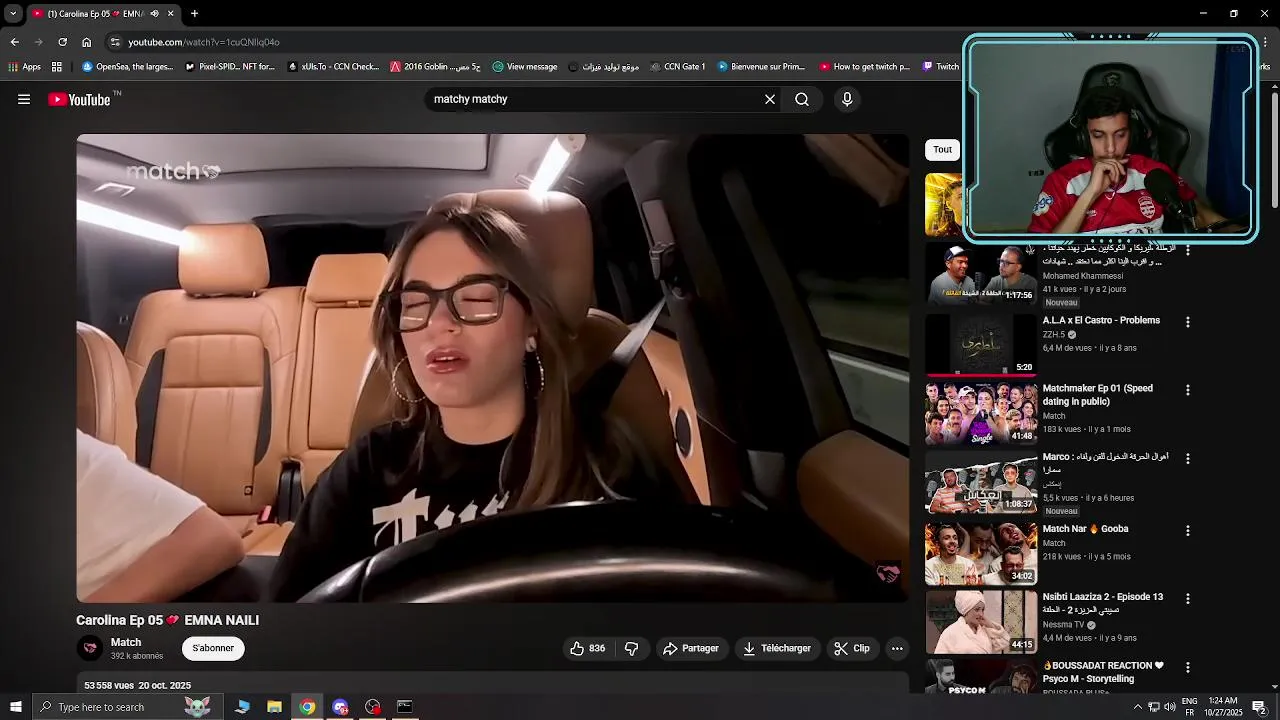Click the magnifier search button
1280x720 pixels.
[x=802, y=99]
